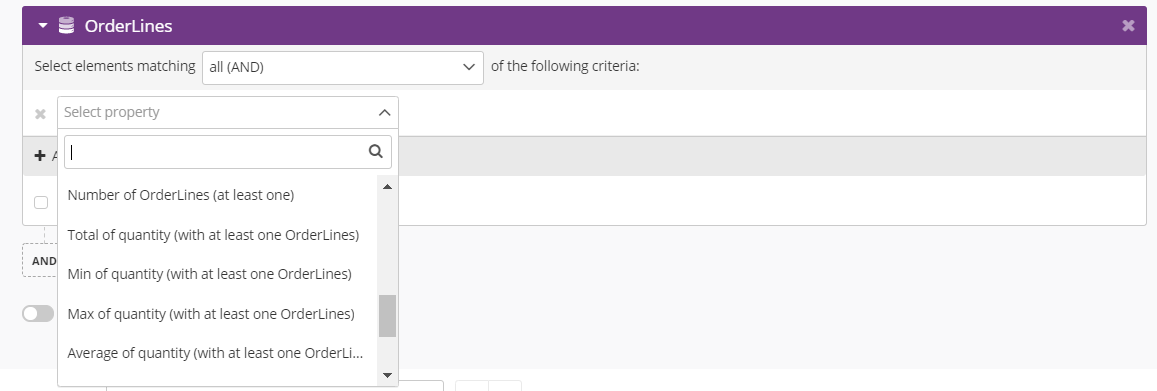Pick Min of quantity option
Screen dimensions: 1157x391
[210, 274]
